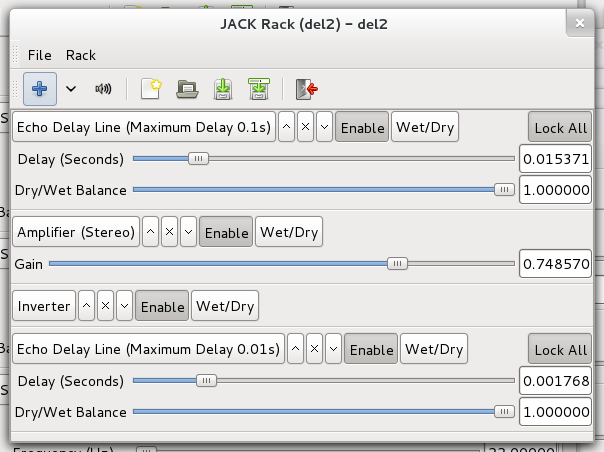Move the 0.01s Echo Delay Line up
The width and height of the screenshot is (604, 452).
coord(295,349)
